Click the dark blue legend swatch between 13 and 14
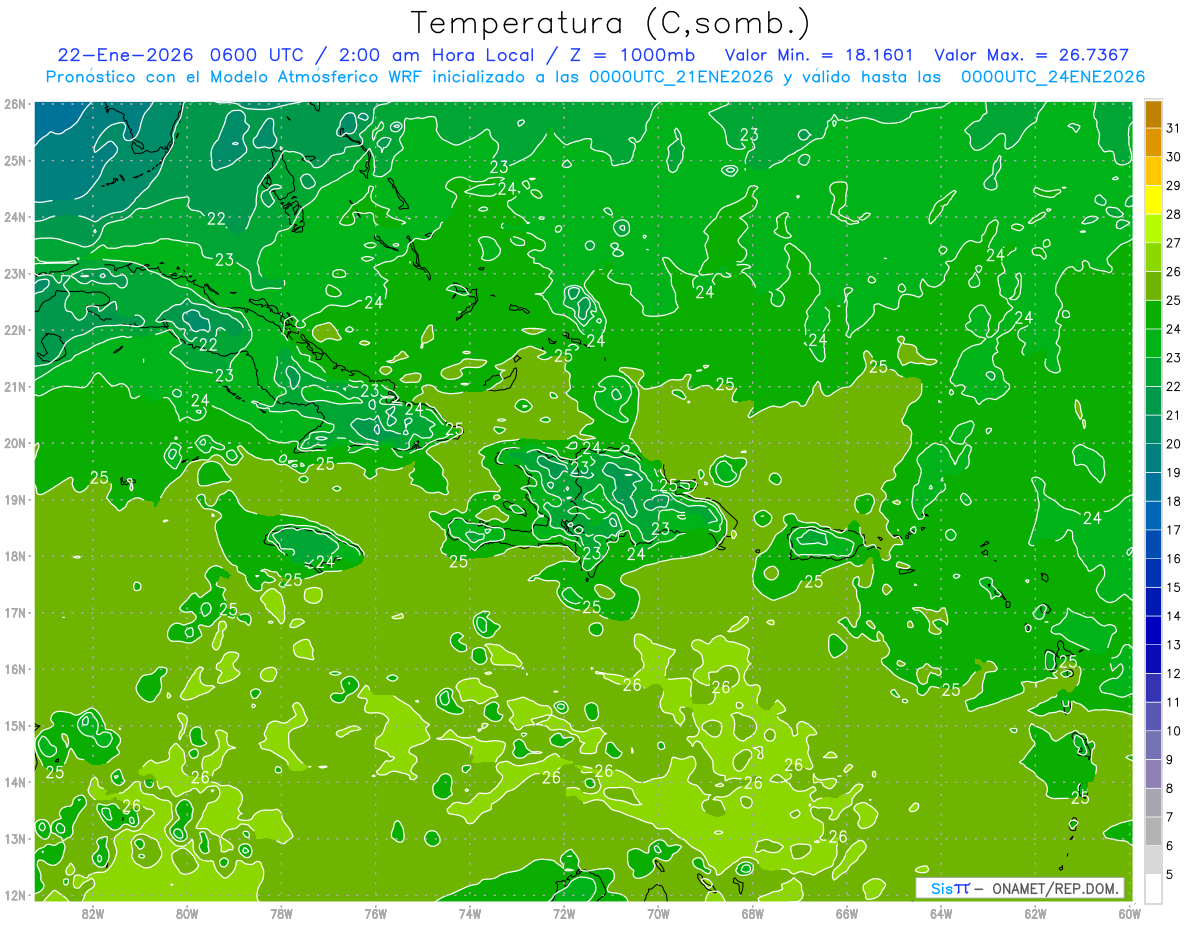Viewport: 1200px width, 927px height. [x=1153, y=630]
